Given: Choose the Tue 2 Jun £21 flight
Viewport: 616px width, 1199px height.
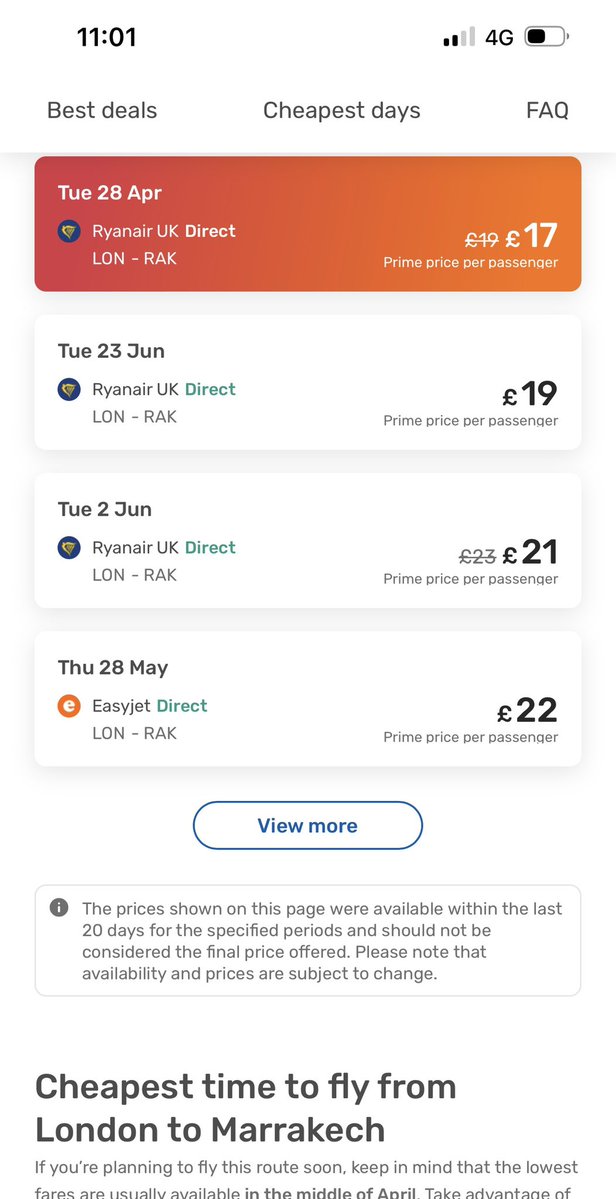Looking at the screenshot, I should [308, 540].
